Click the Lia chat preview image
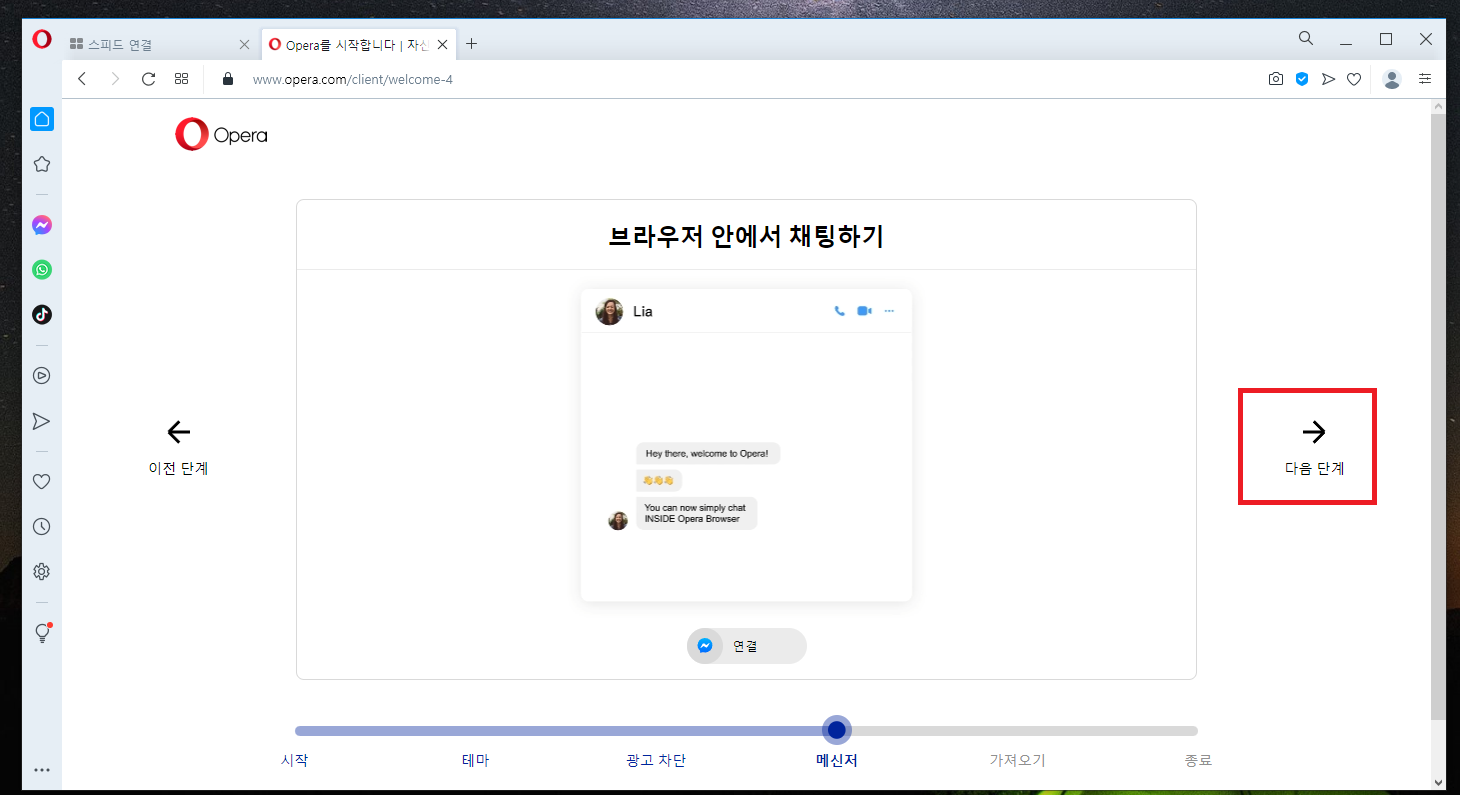 (746, 446)
